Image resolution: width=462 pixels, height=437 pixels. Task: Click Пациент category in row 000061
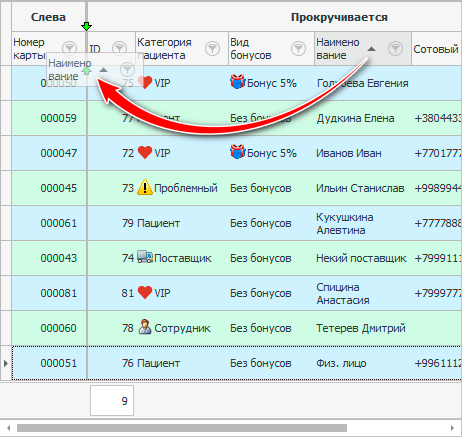[x=158, y=223]
